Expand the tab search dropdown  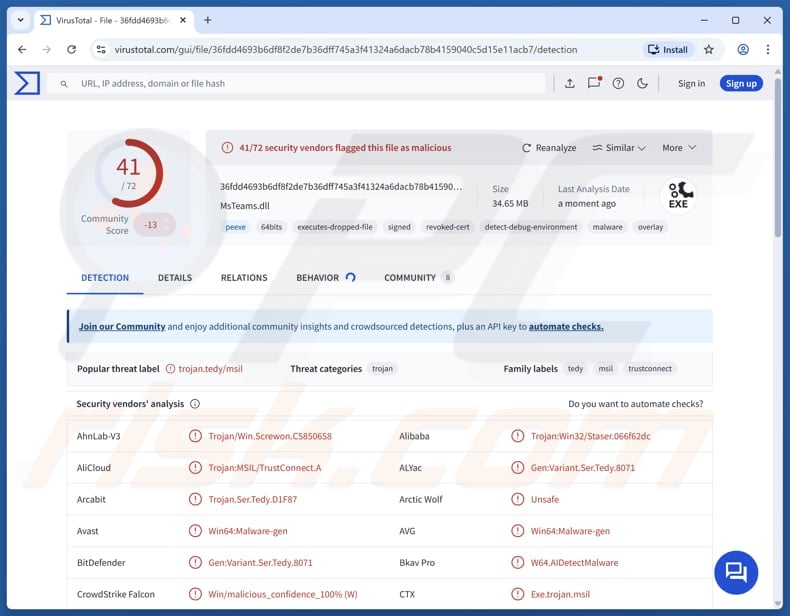20,20
